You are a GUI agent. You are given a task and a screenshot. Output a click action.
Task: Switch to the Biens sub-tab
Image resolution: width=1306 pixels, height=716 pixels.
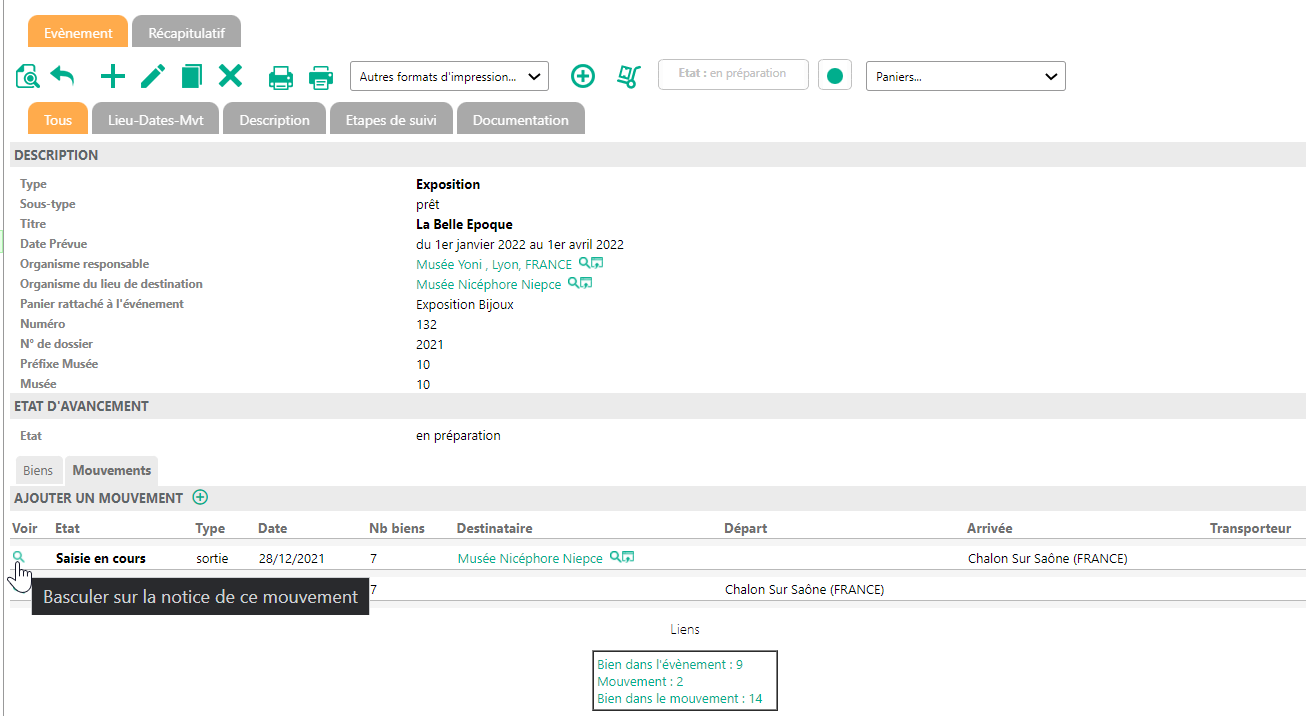(38, 470)
